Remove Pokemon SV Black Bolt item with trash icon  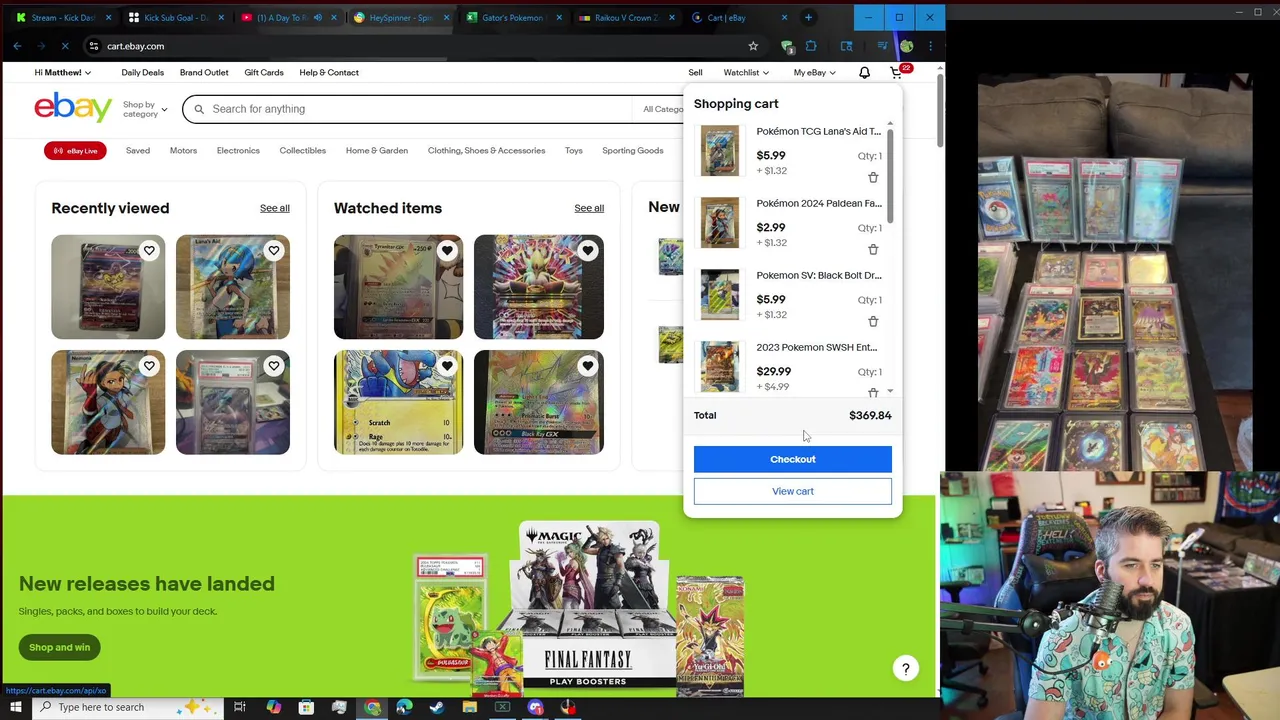873,322
